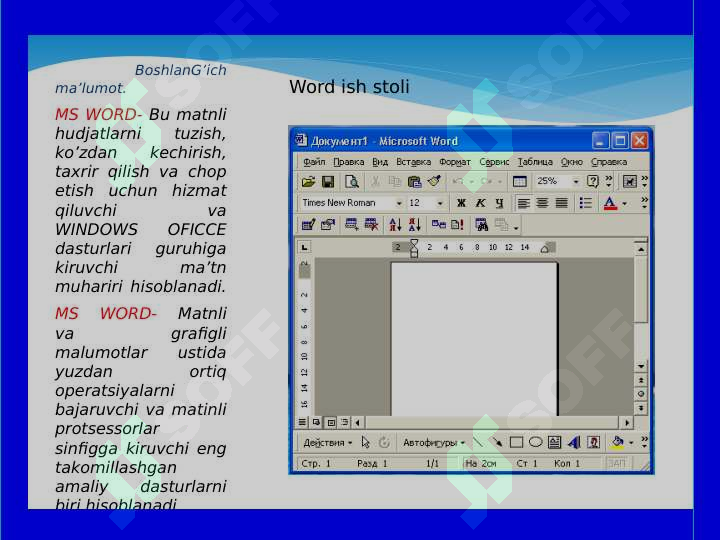Screen dimensions: 720x540
Task: Switch to Print Layout view button
Action: [331, 422]
